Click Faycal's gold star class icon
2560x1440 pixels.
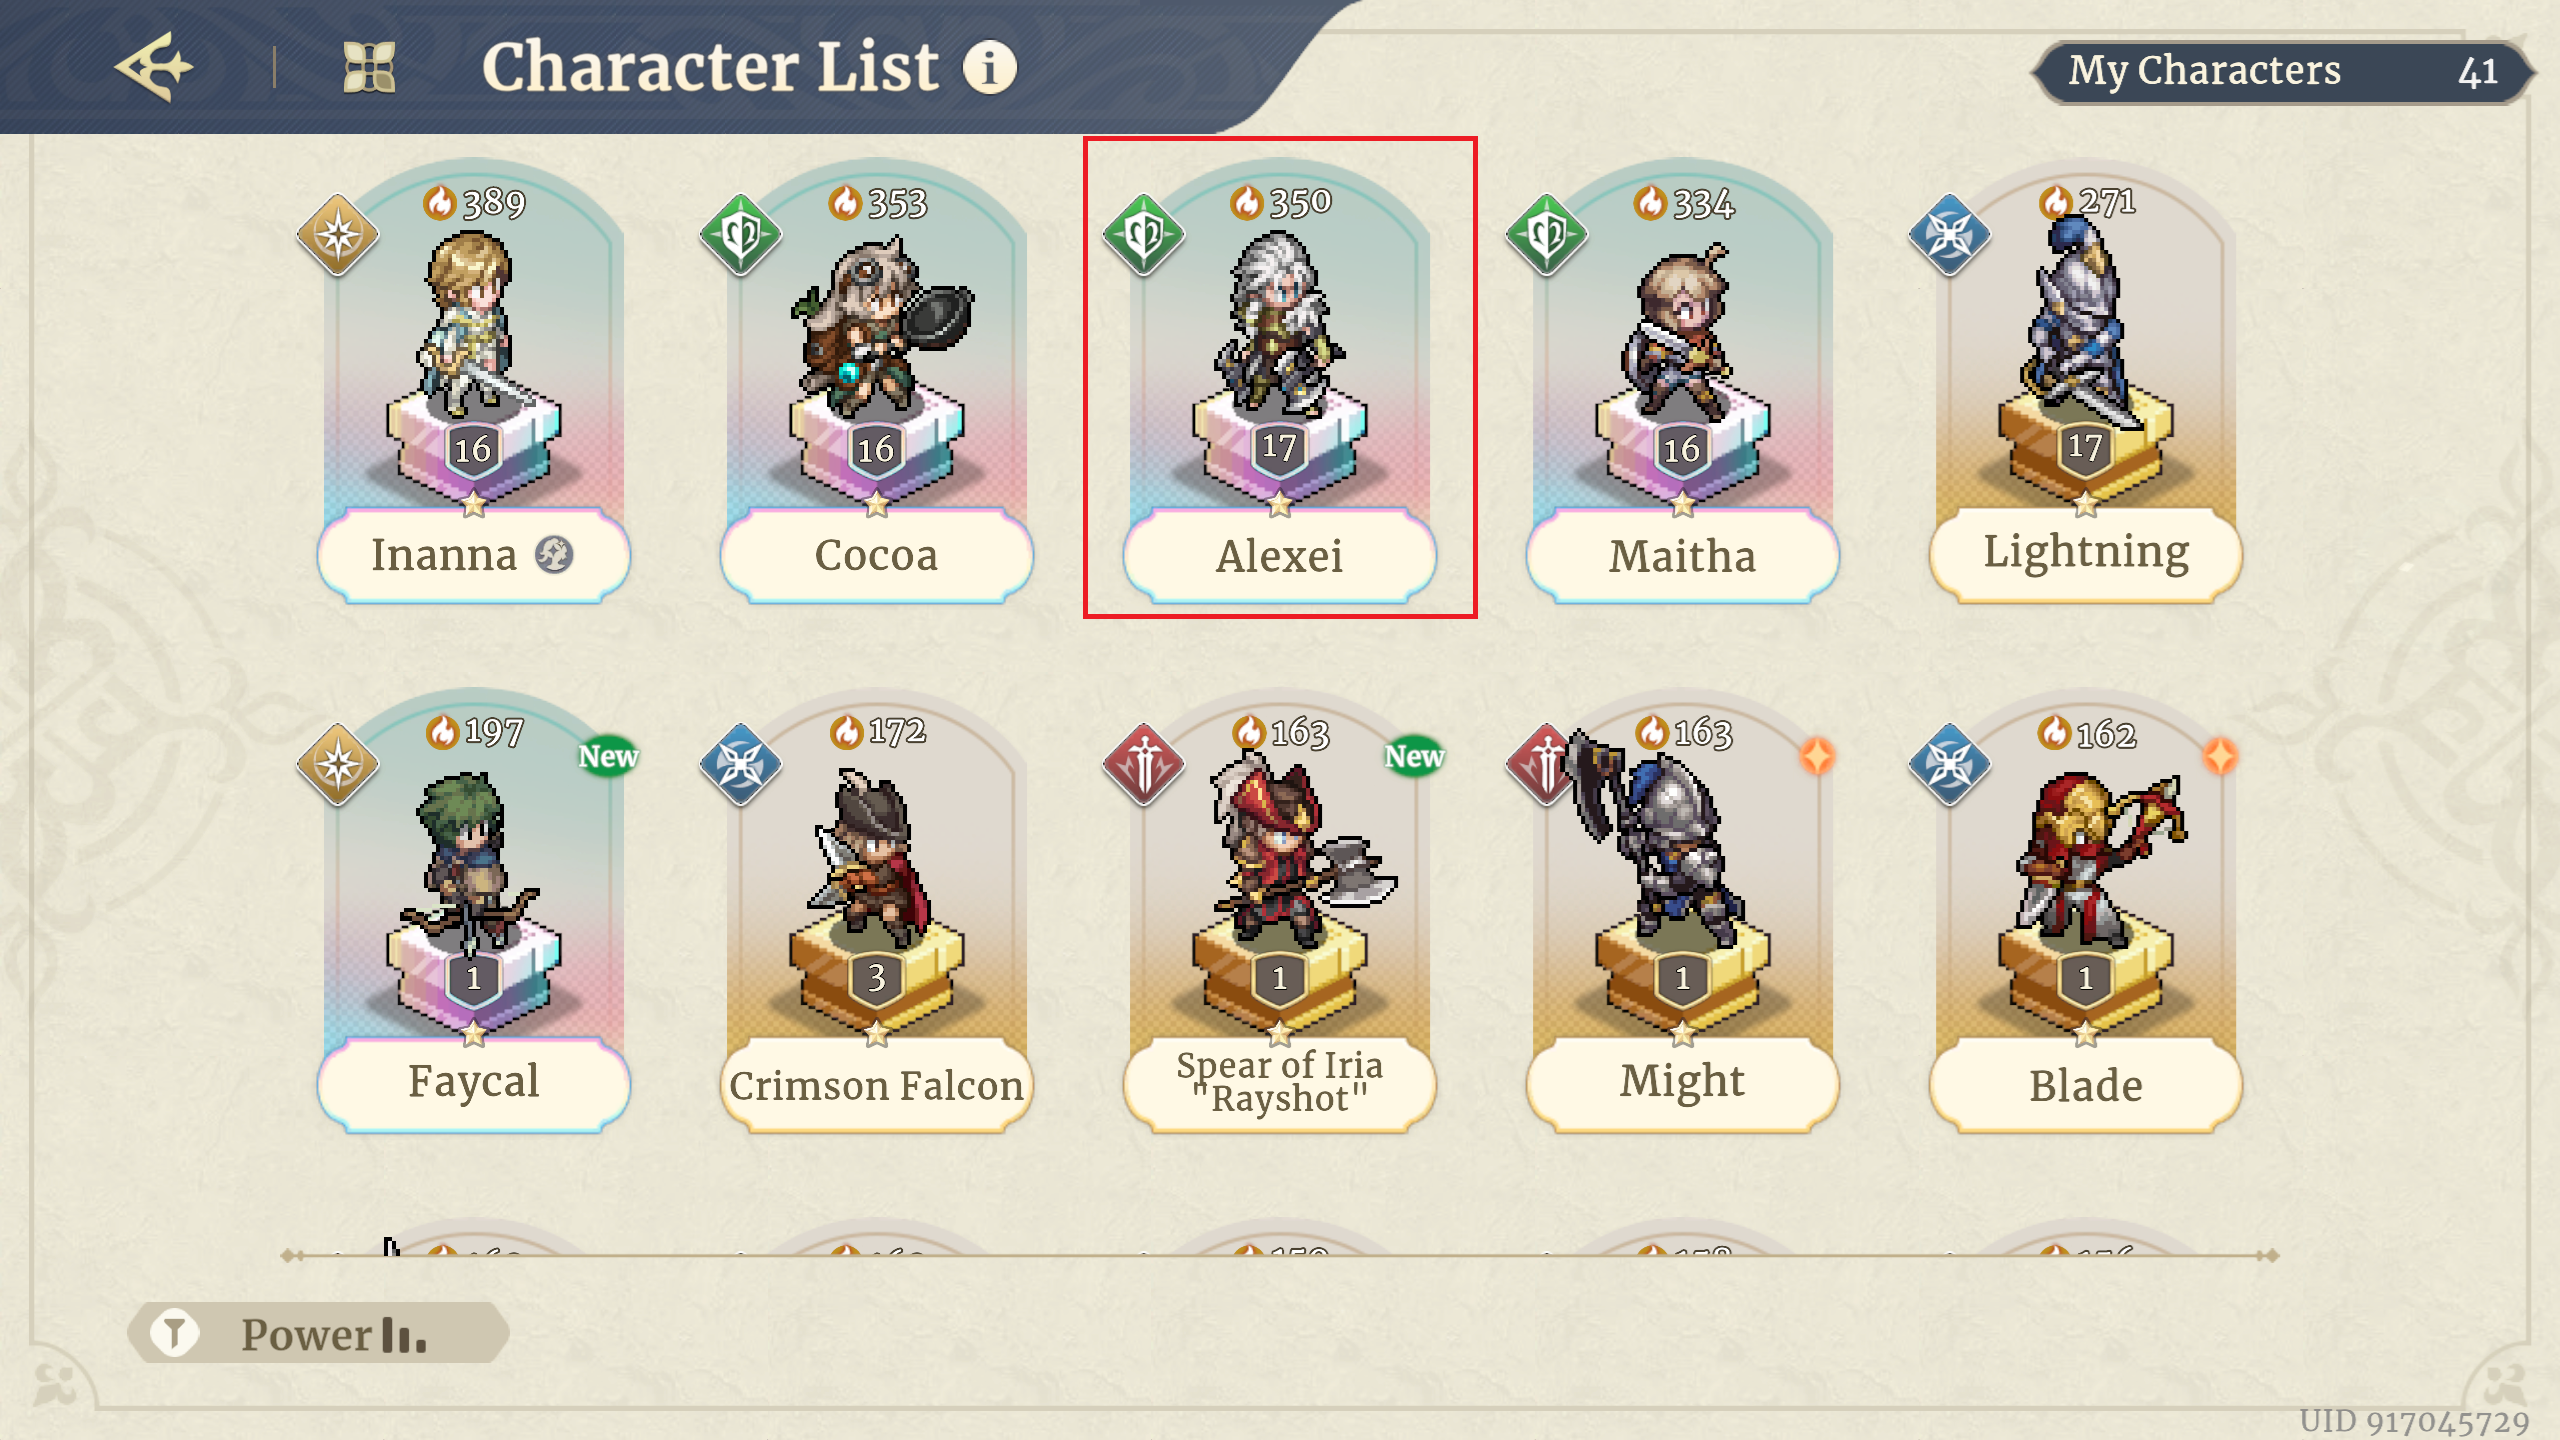(x=338, y=765)
